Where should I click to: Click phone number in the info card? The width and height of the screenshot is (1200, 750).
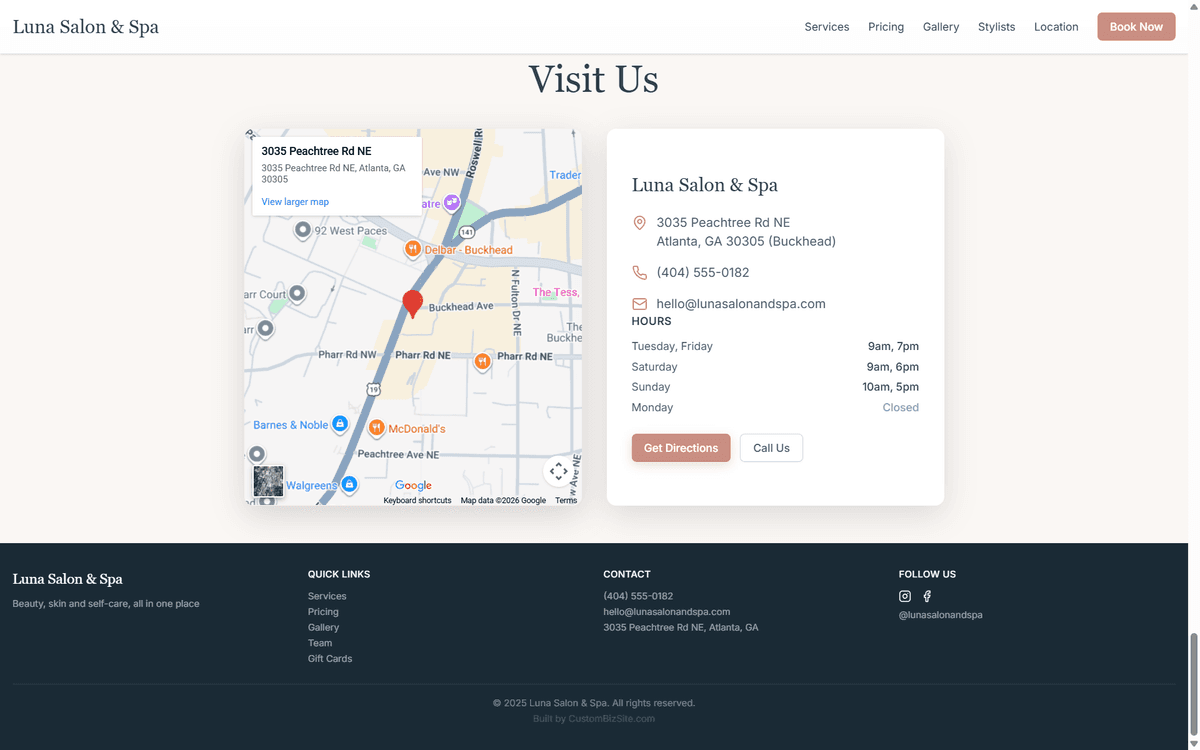[x=703, y=273]
